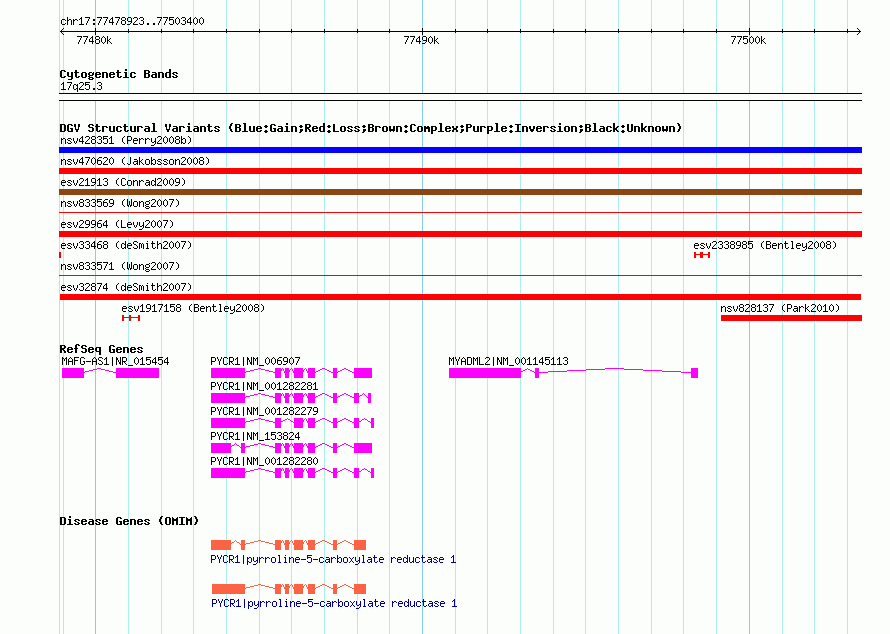Click the first OMIM PYCR1 gene glyph
Screen dimensions: 890x634
pos(288,545)
